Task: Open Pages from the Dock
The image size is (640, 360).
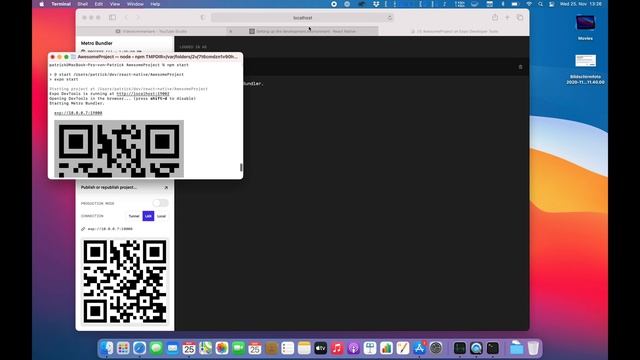Action: tap(403, 348)
